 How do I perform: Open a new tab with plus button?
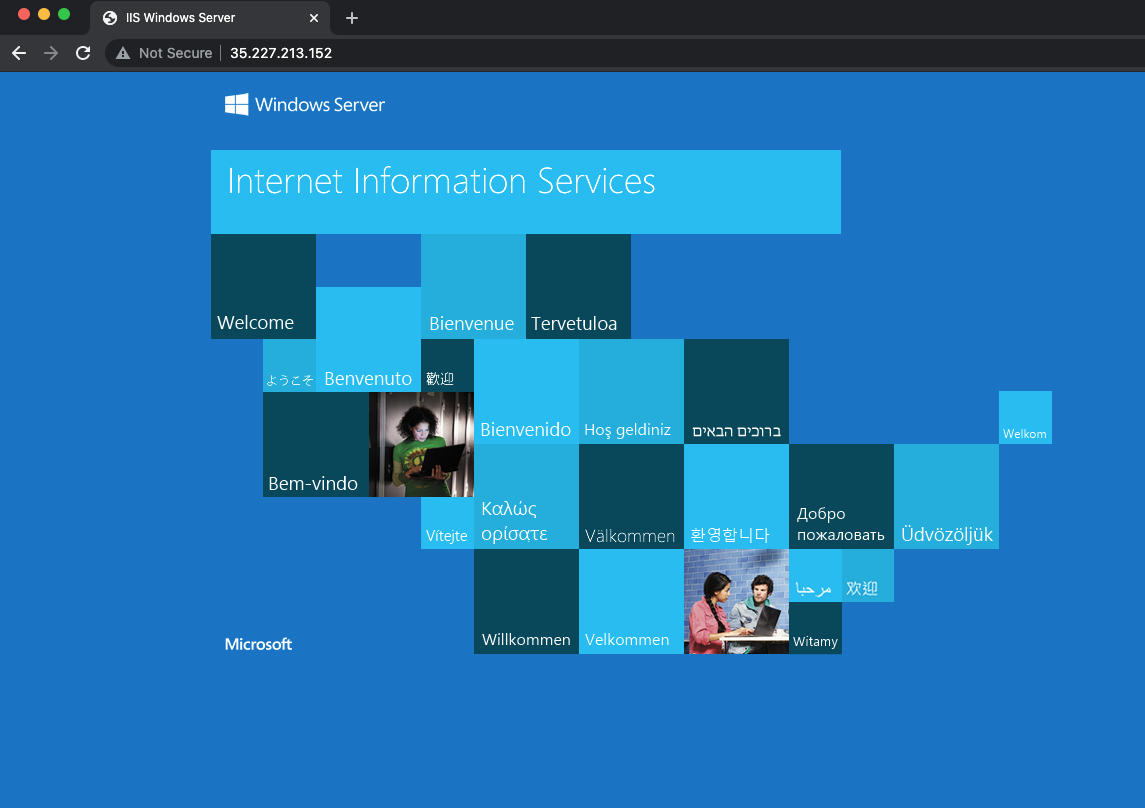(x=352, y=18)
